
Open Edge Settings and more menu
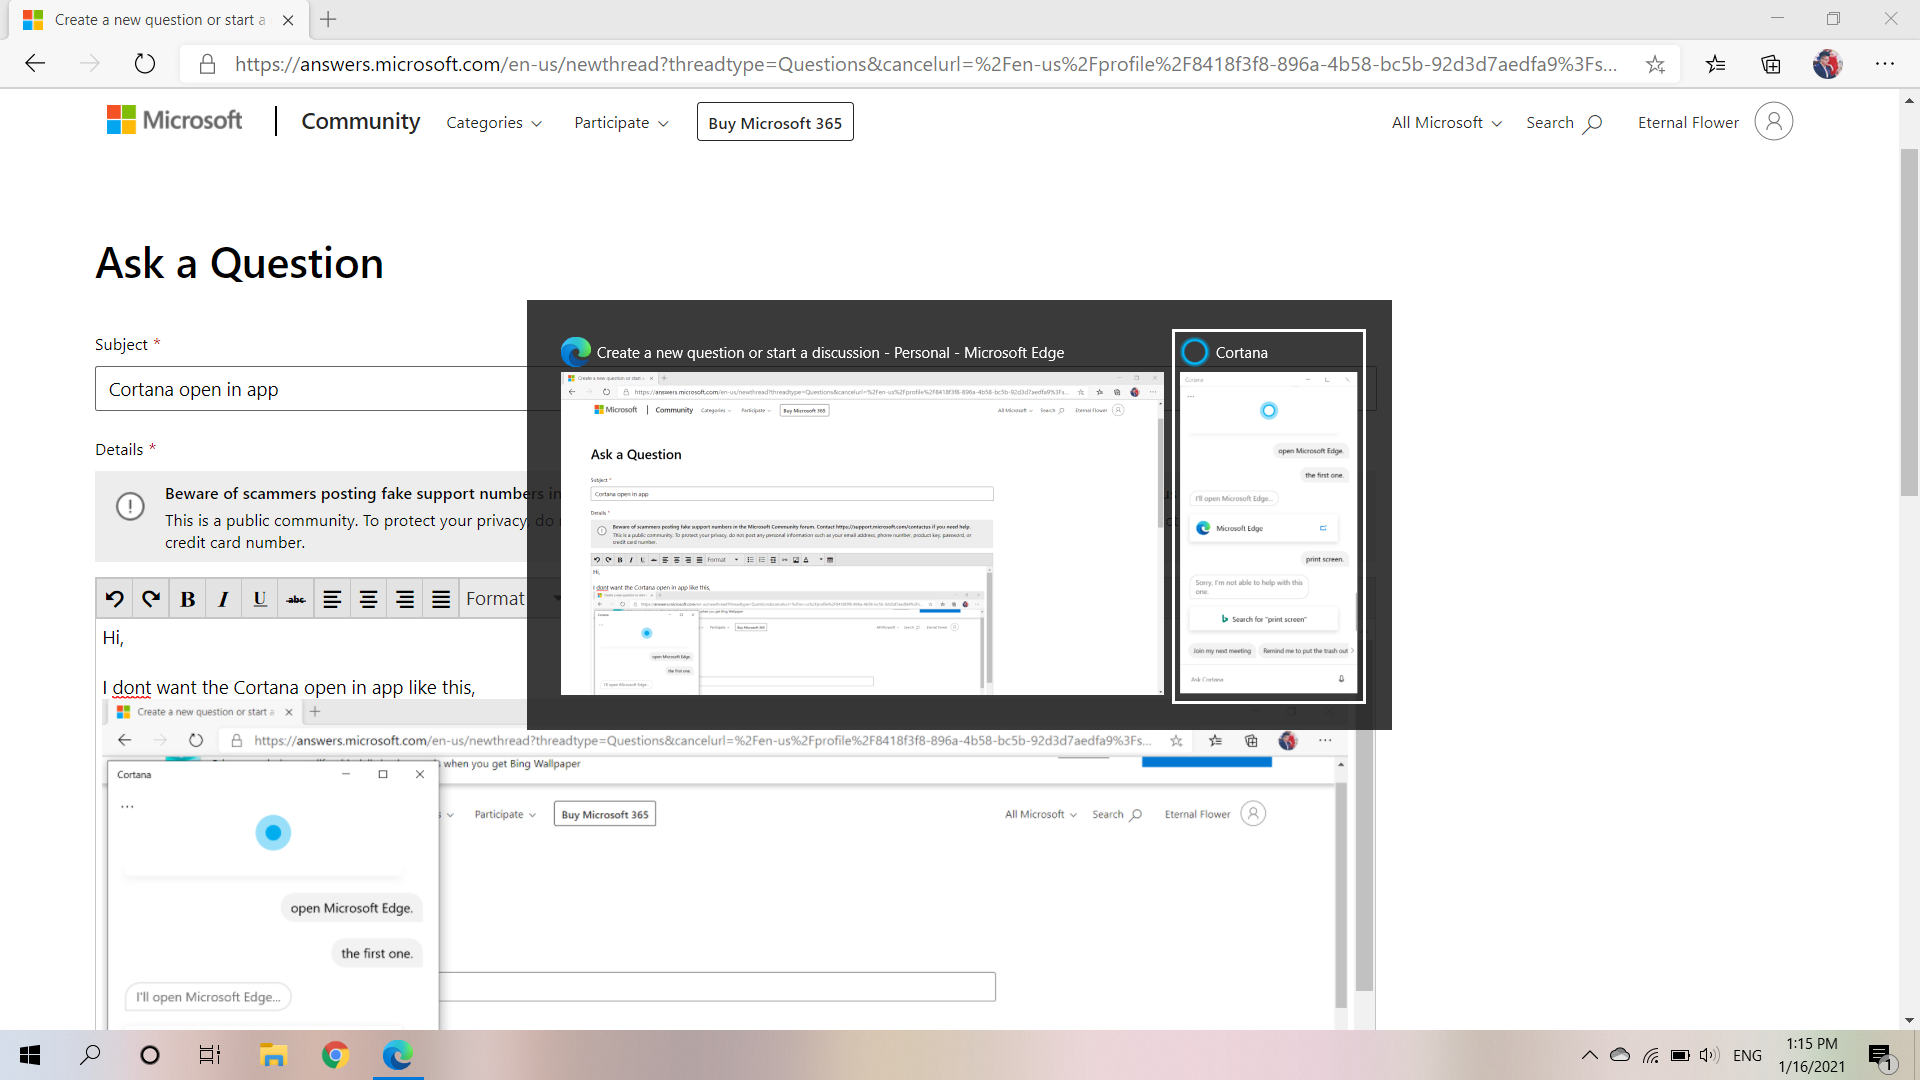pos(1885,64)
